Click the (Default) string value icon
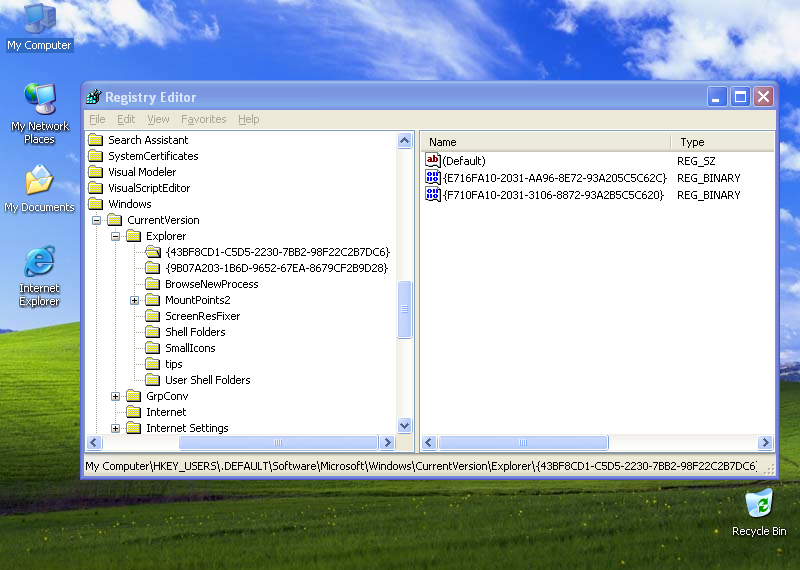Screen dimensions: 800x570 coord(432,160)
